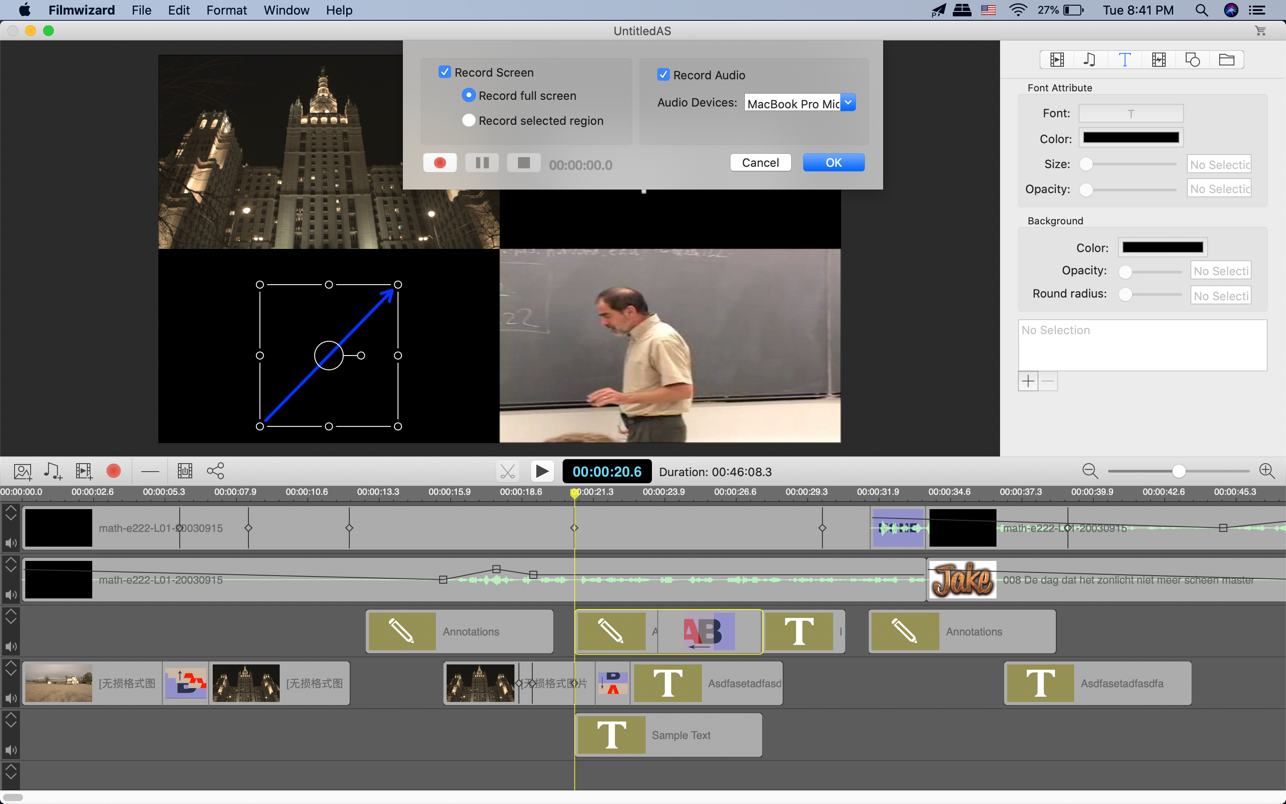The height and width of the screenshot is (804, 1286).
Task: Click the add audio icon in toolbar
Action: coord(53,471)
